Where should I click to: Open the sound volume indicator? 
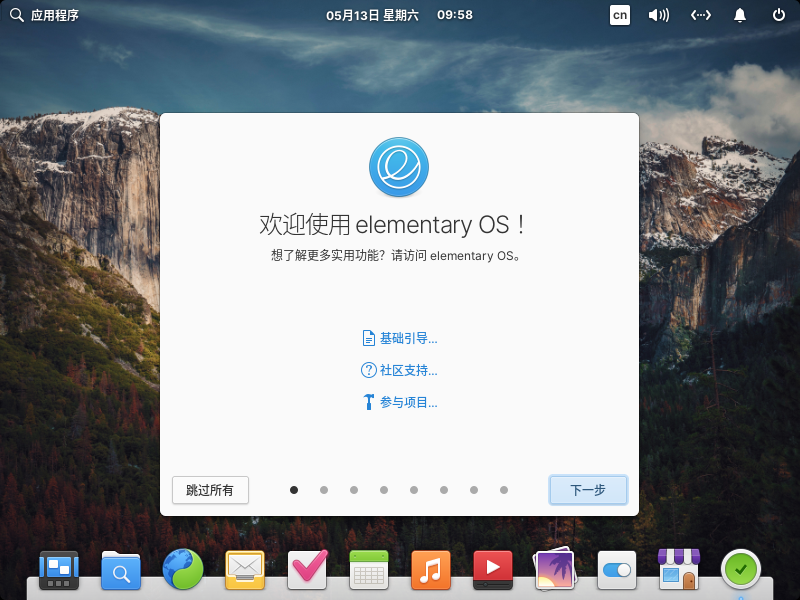[659, 15]
